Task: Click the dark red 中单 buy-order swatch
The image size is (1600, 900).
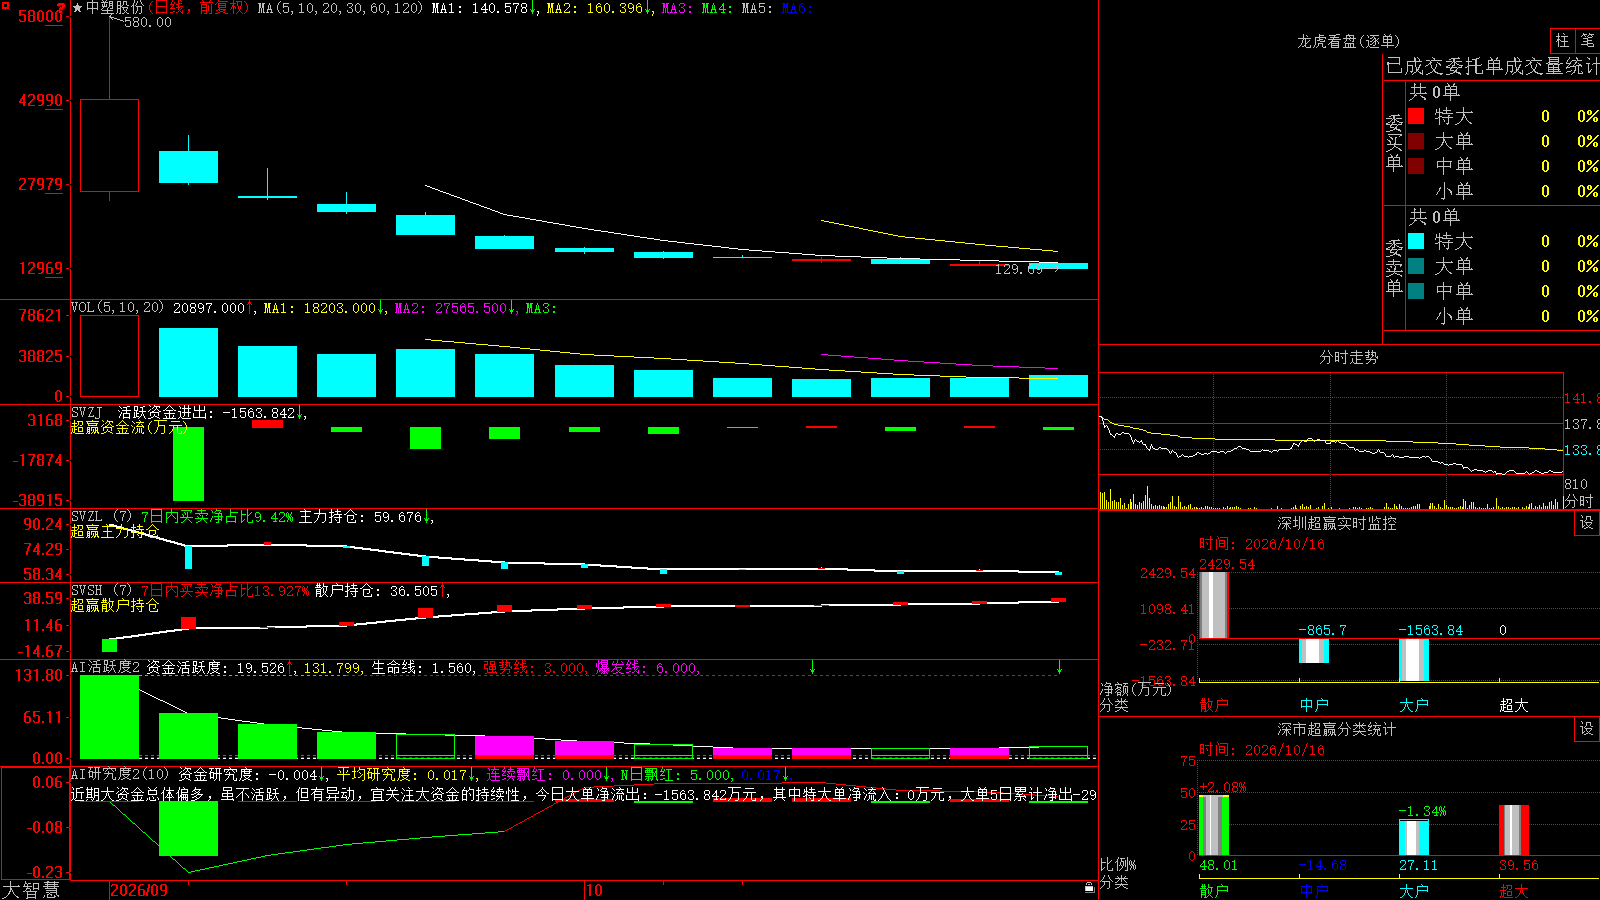Action: pyautogui.click(x=1416, y=166)
